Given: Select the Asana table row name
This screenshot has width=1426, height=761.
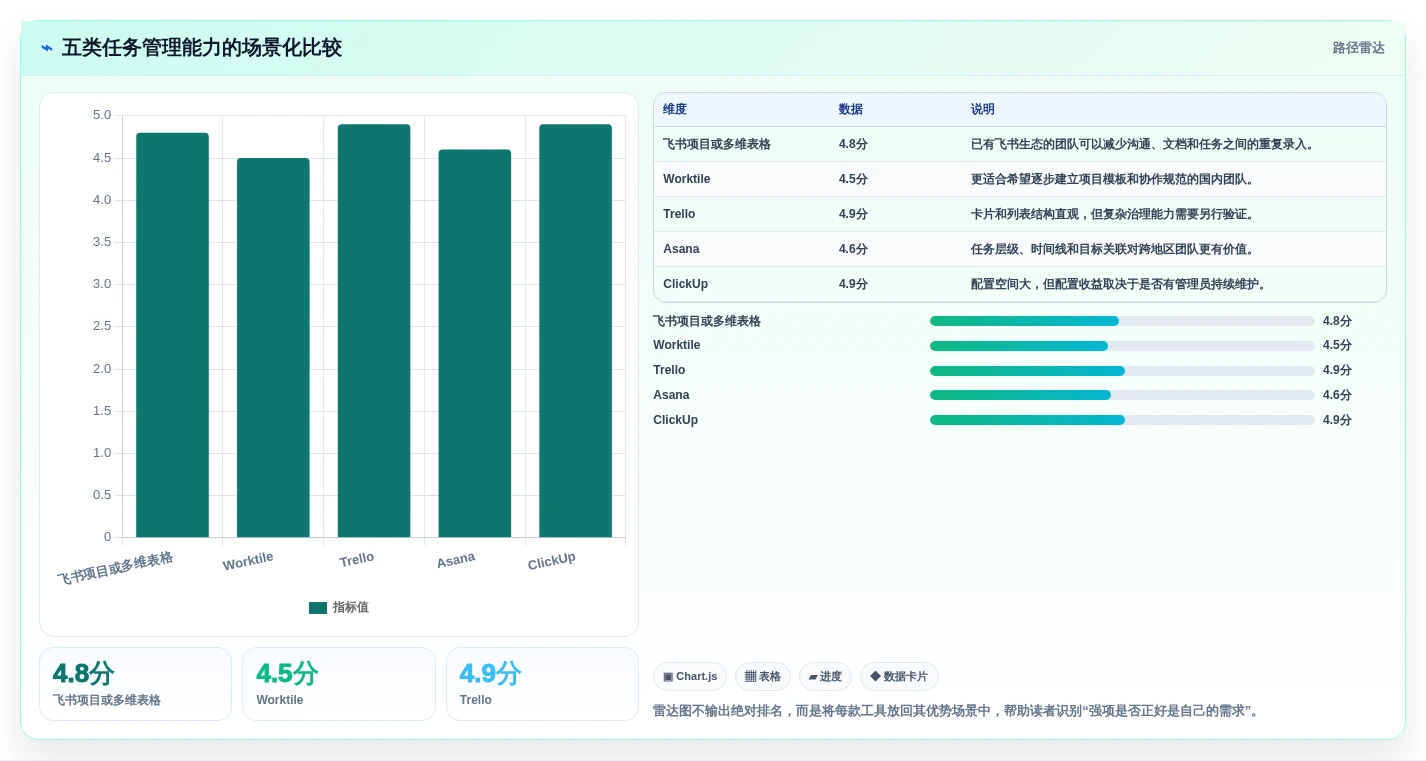Looking at the screenshot, I should tap(681, 249).
